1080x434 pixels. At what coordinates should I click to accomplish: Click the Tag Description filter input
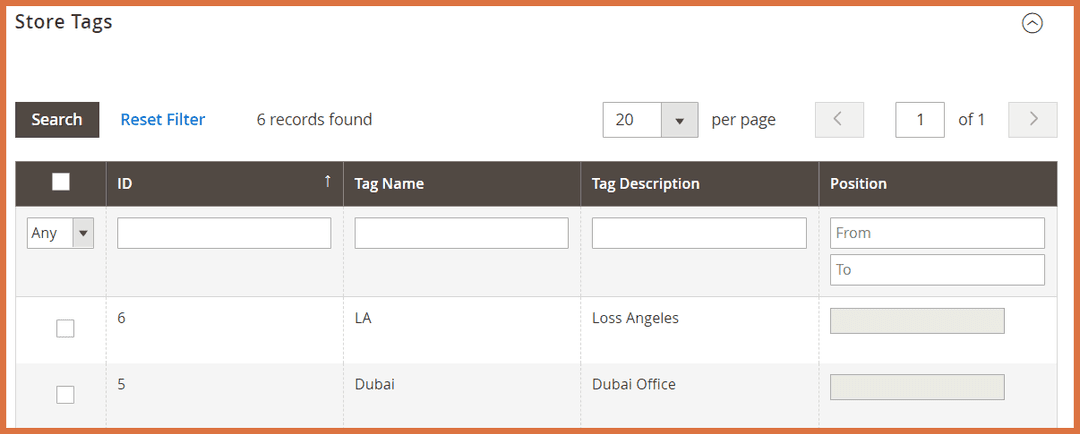[x=699, y=233]
